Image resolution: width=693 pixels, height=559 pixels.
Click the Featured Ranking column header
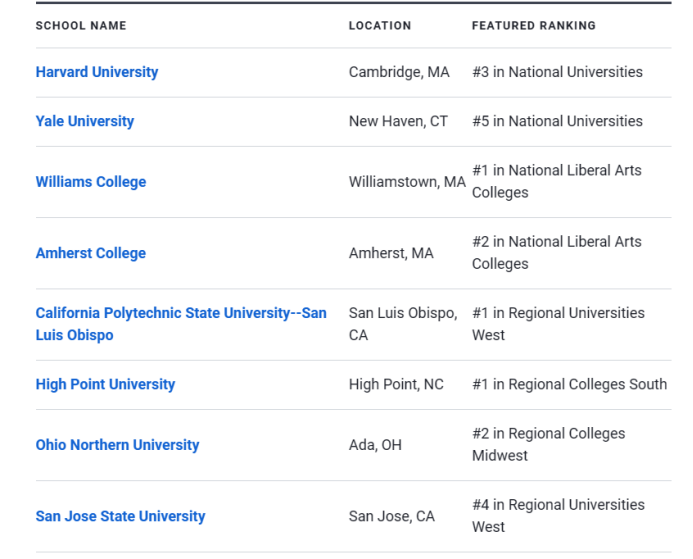pos(534,26)
